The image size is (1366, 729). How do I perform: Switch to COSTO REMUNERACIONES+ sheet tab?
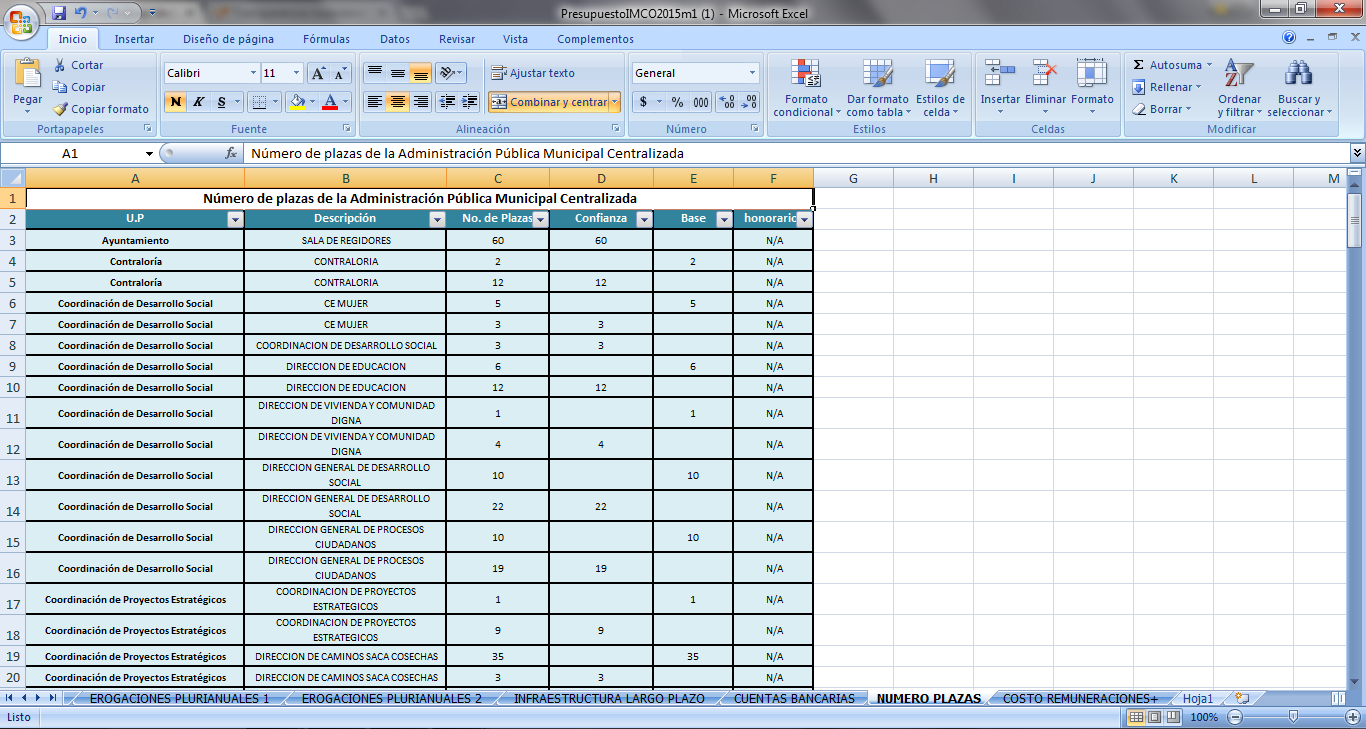pyautogui.click(x=1080, y=698)
